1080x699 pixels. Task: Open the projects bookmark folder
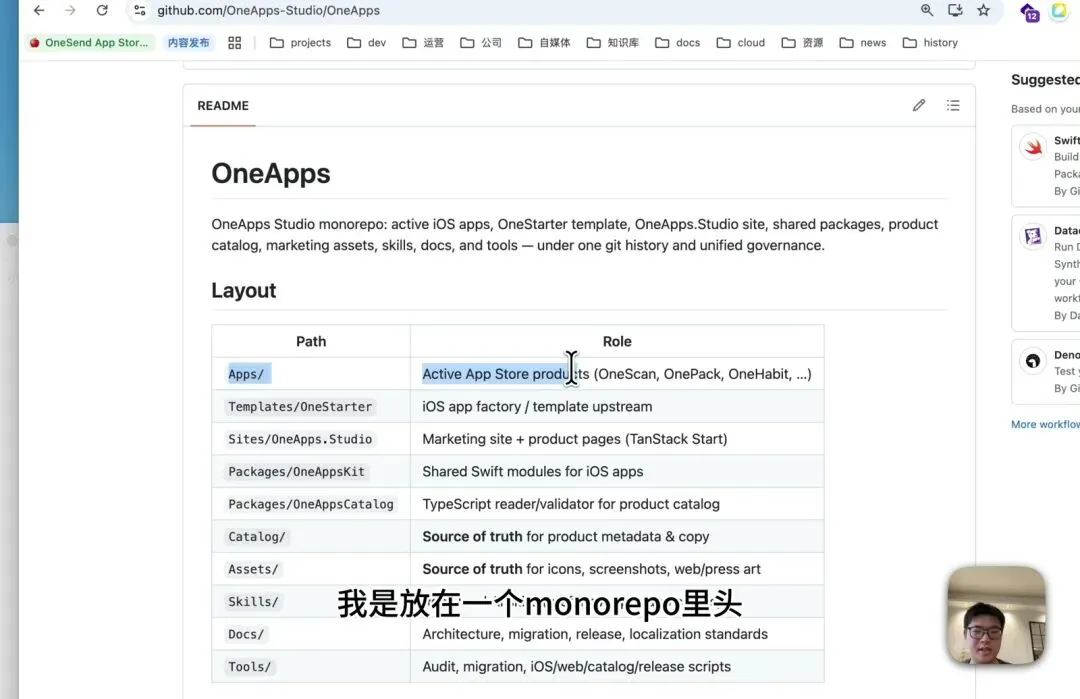coord(300,43)
